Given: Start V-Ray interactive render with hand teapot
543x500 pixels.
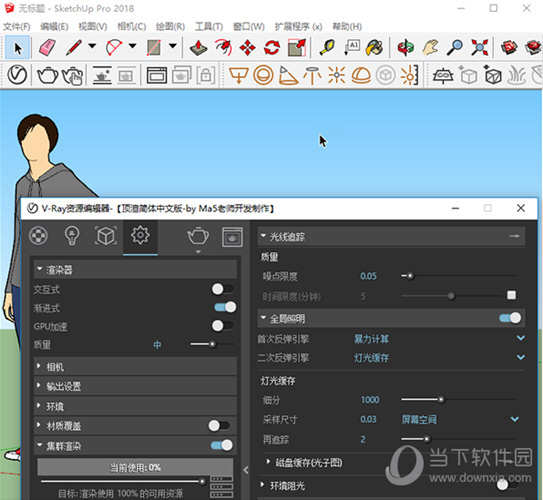Looking at the screenshot, I should [x=72, y=75].
